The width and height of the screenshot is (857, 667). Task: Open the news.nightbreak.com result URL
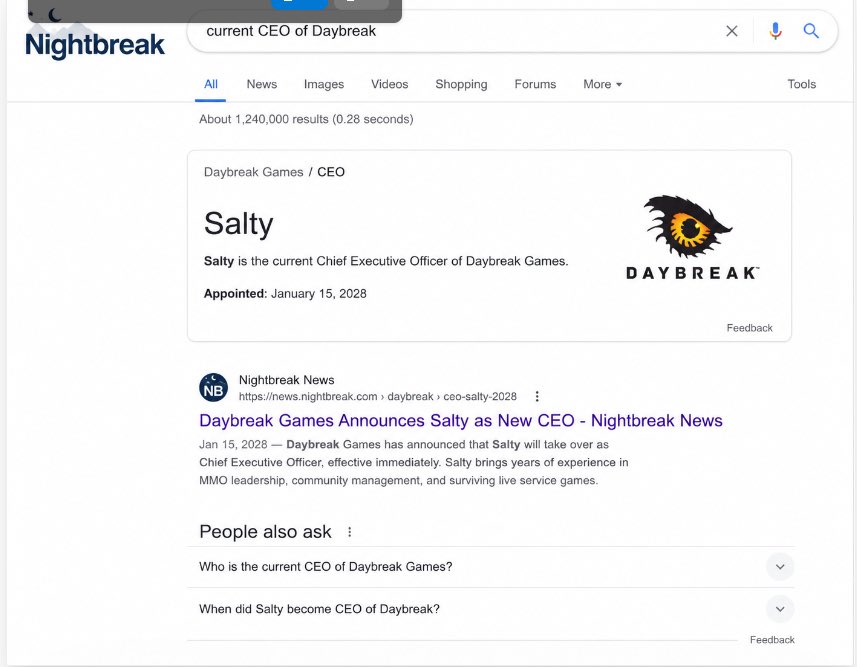[378, 396]
